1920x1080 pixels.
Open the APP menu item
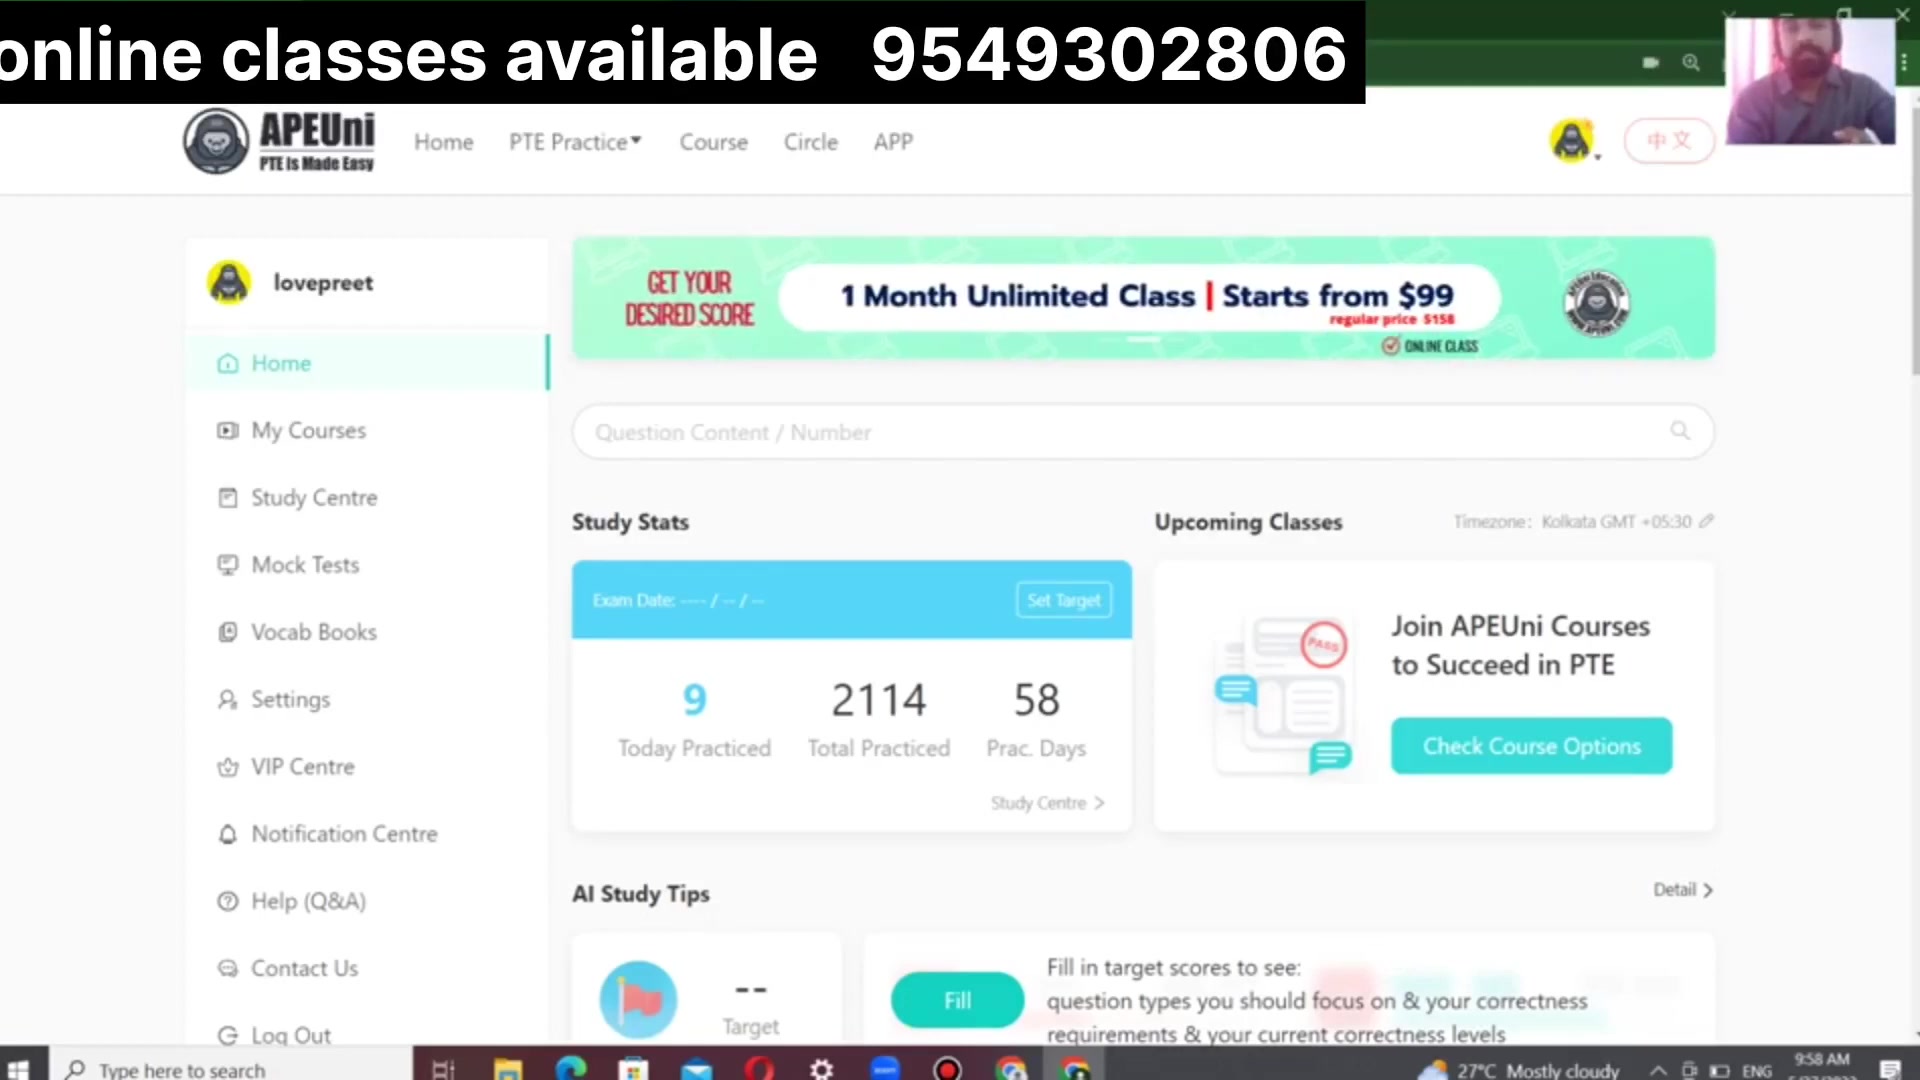(893, 142)
